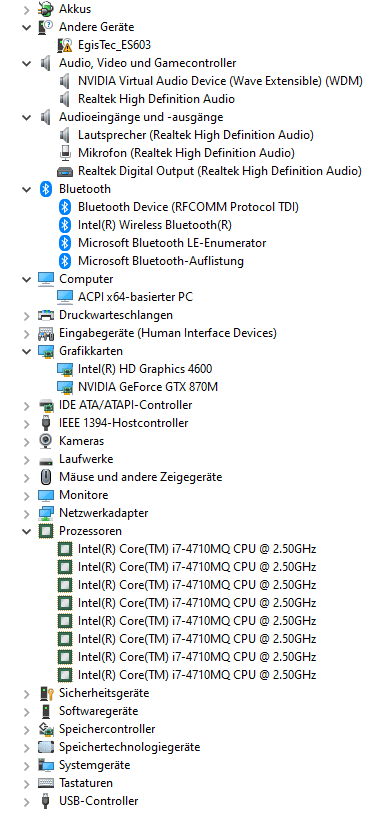Expand the USB-Controller category
377x818 pixels.
27,801
